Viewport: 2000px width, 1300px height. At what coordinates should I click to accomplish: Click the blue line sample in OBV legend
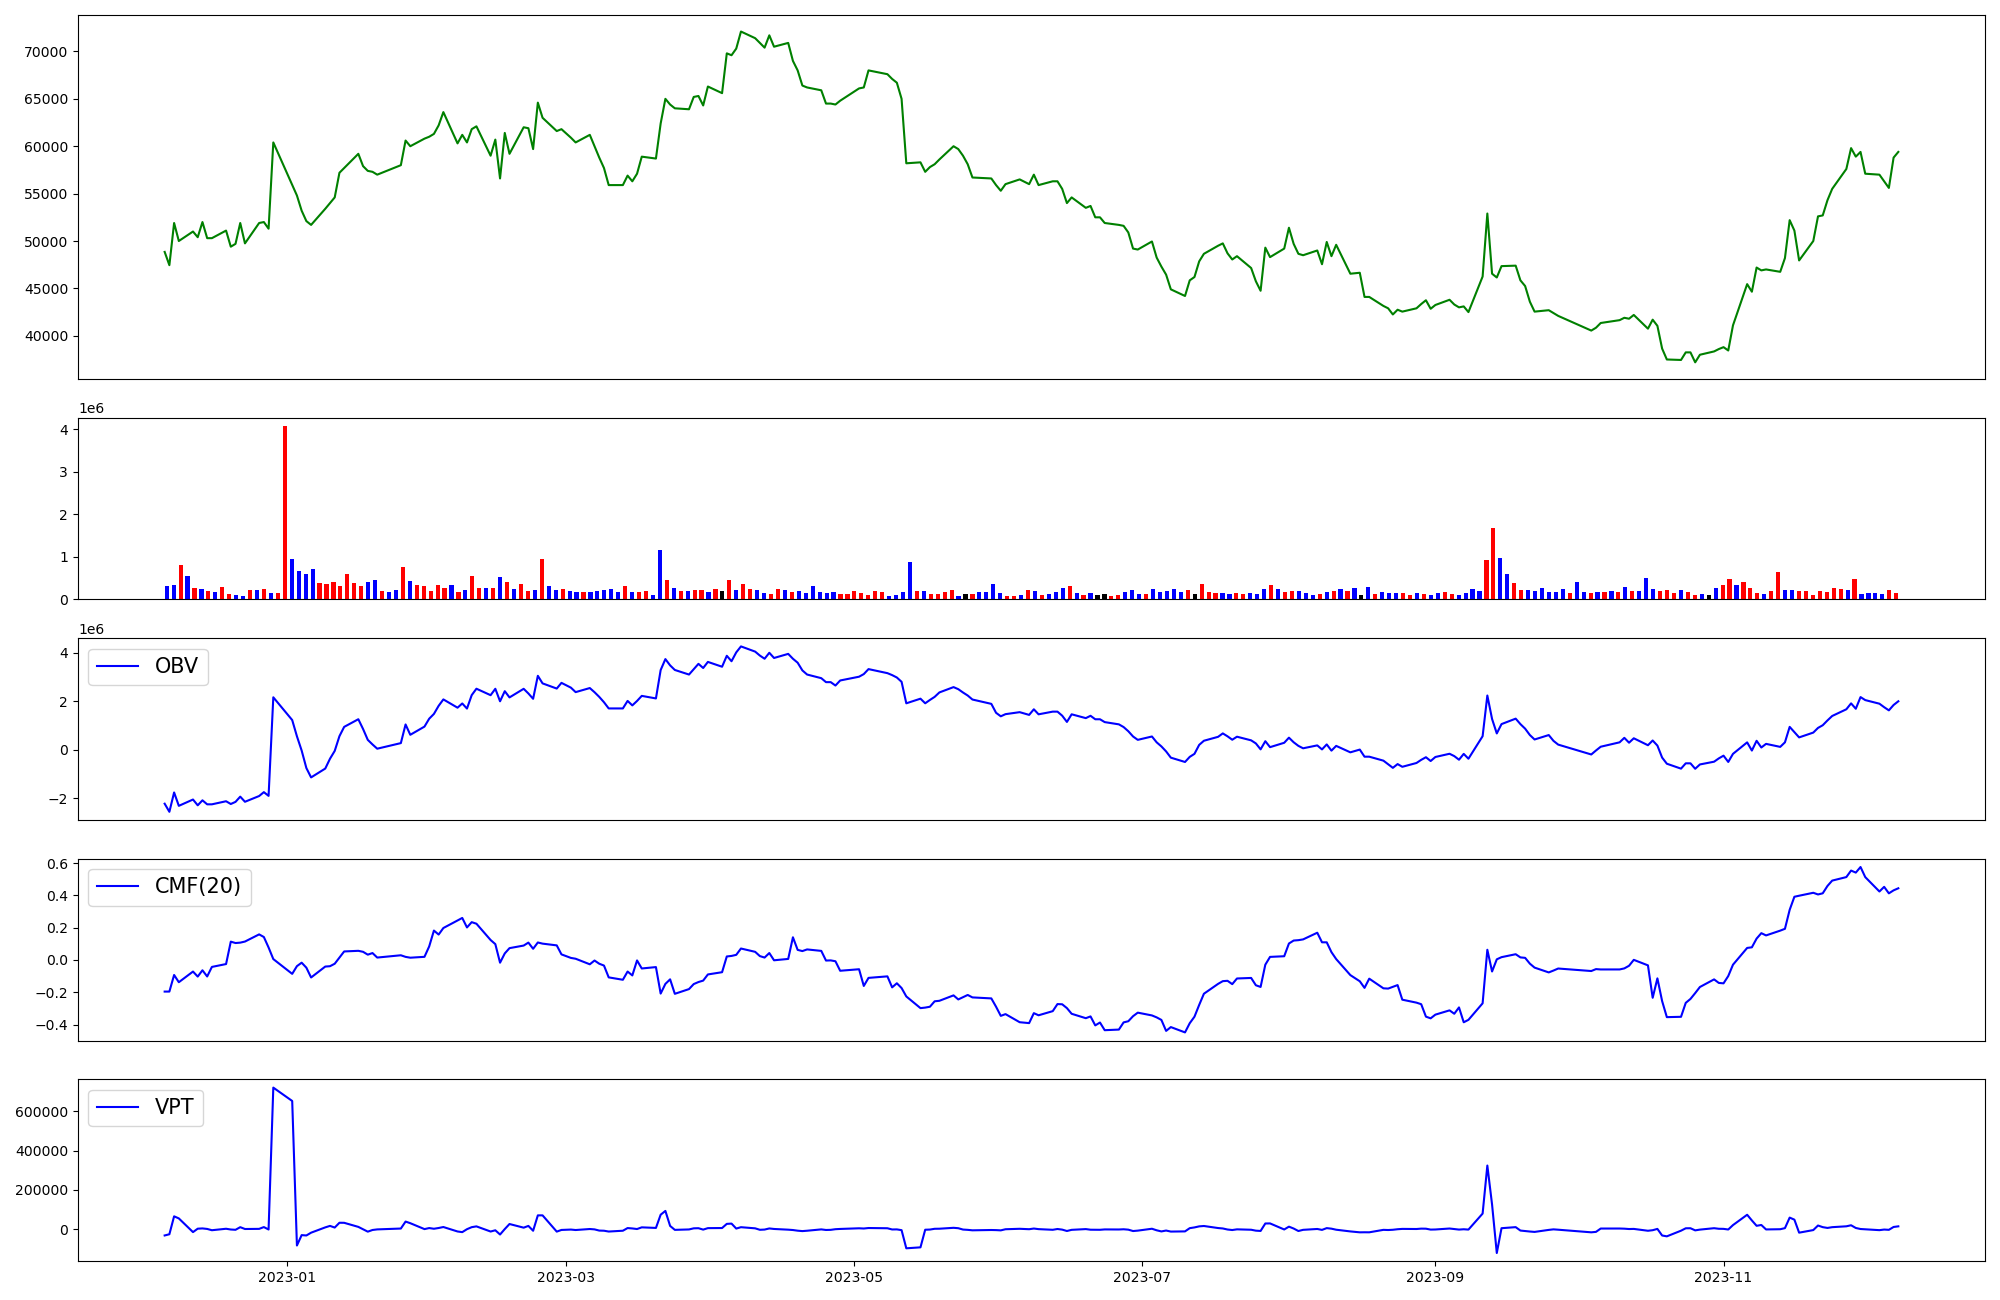[118, 667]
